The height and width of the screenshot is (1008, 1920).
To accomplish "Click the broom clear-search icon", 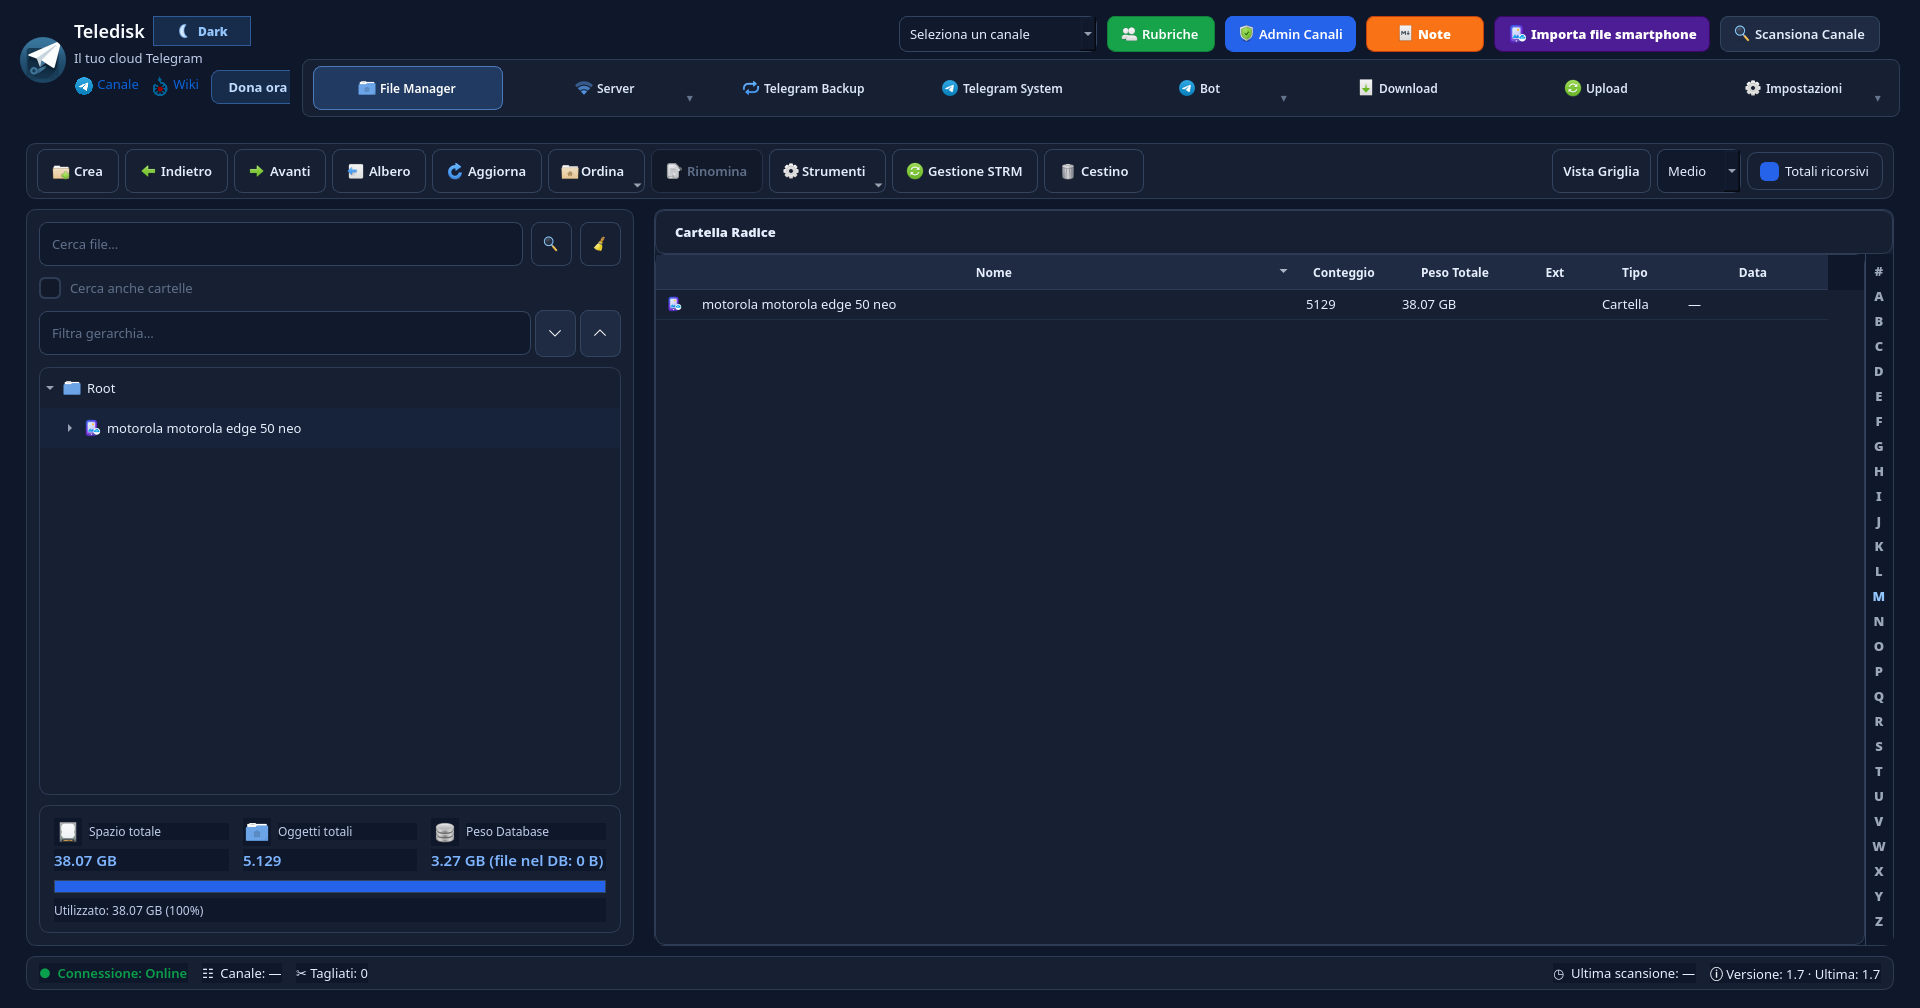I will 600,244.
